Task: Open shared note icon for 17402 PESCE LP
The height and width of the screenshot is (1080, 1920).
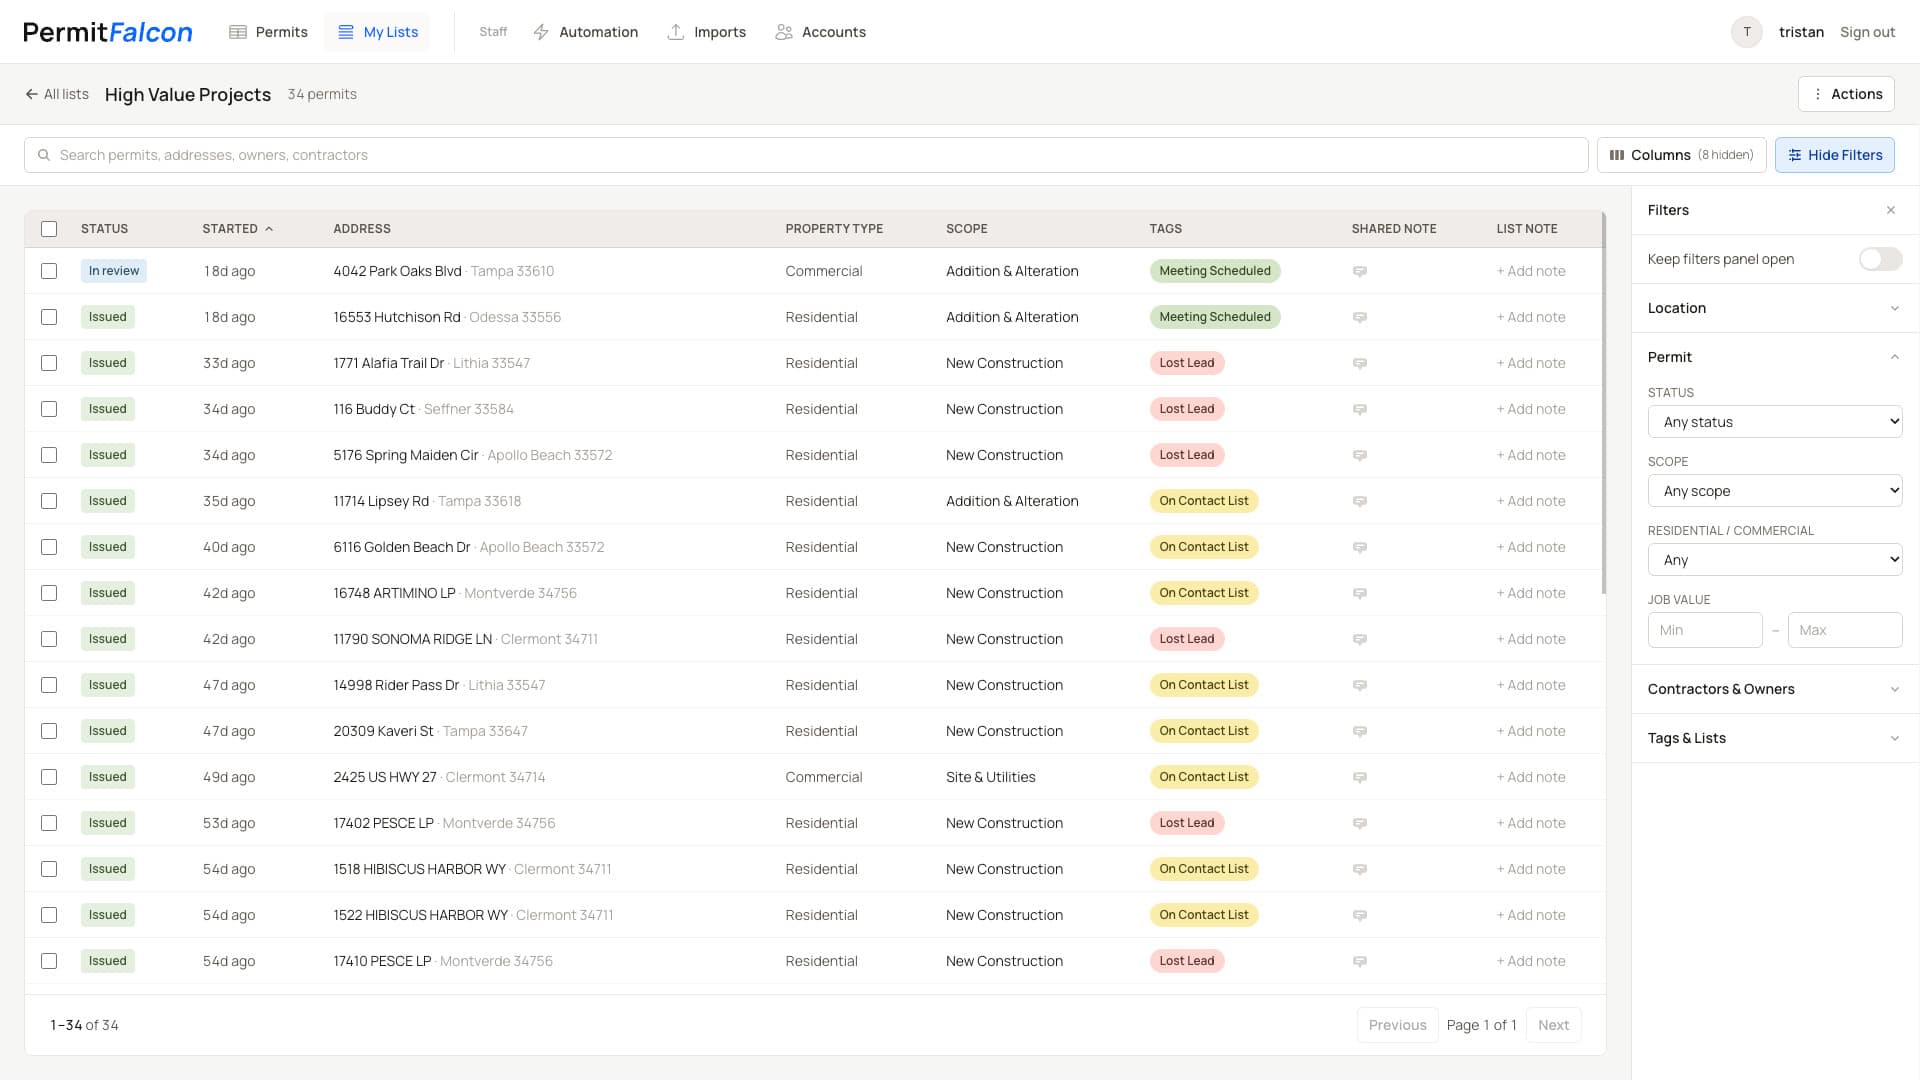Action: point(1359,823)
